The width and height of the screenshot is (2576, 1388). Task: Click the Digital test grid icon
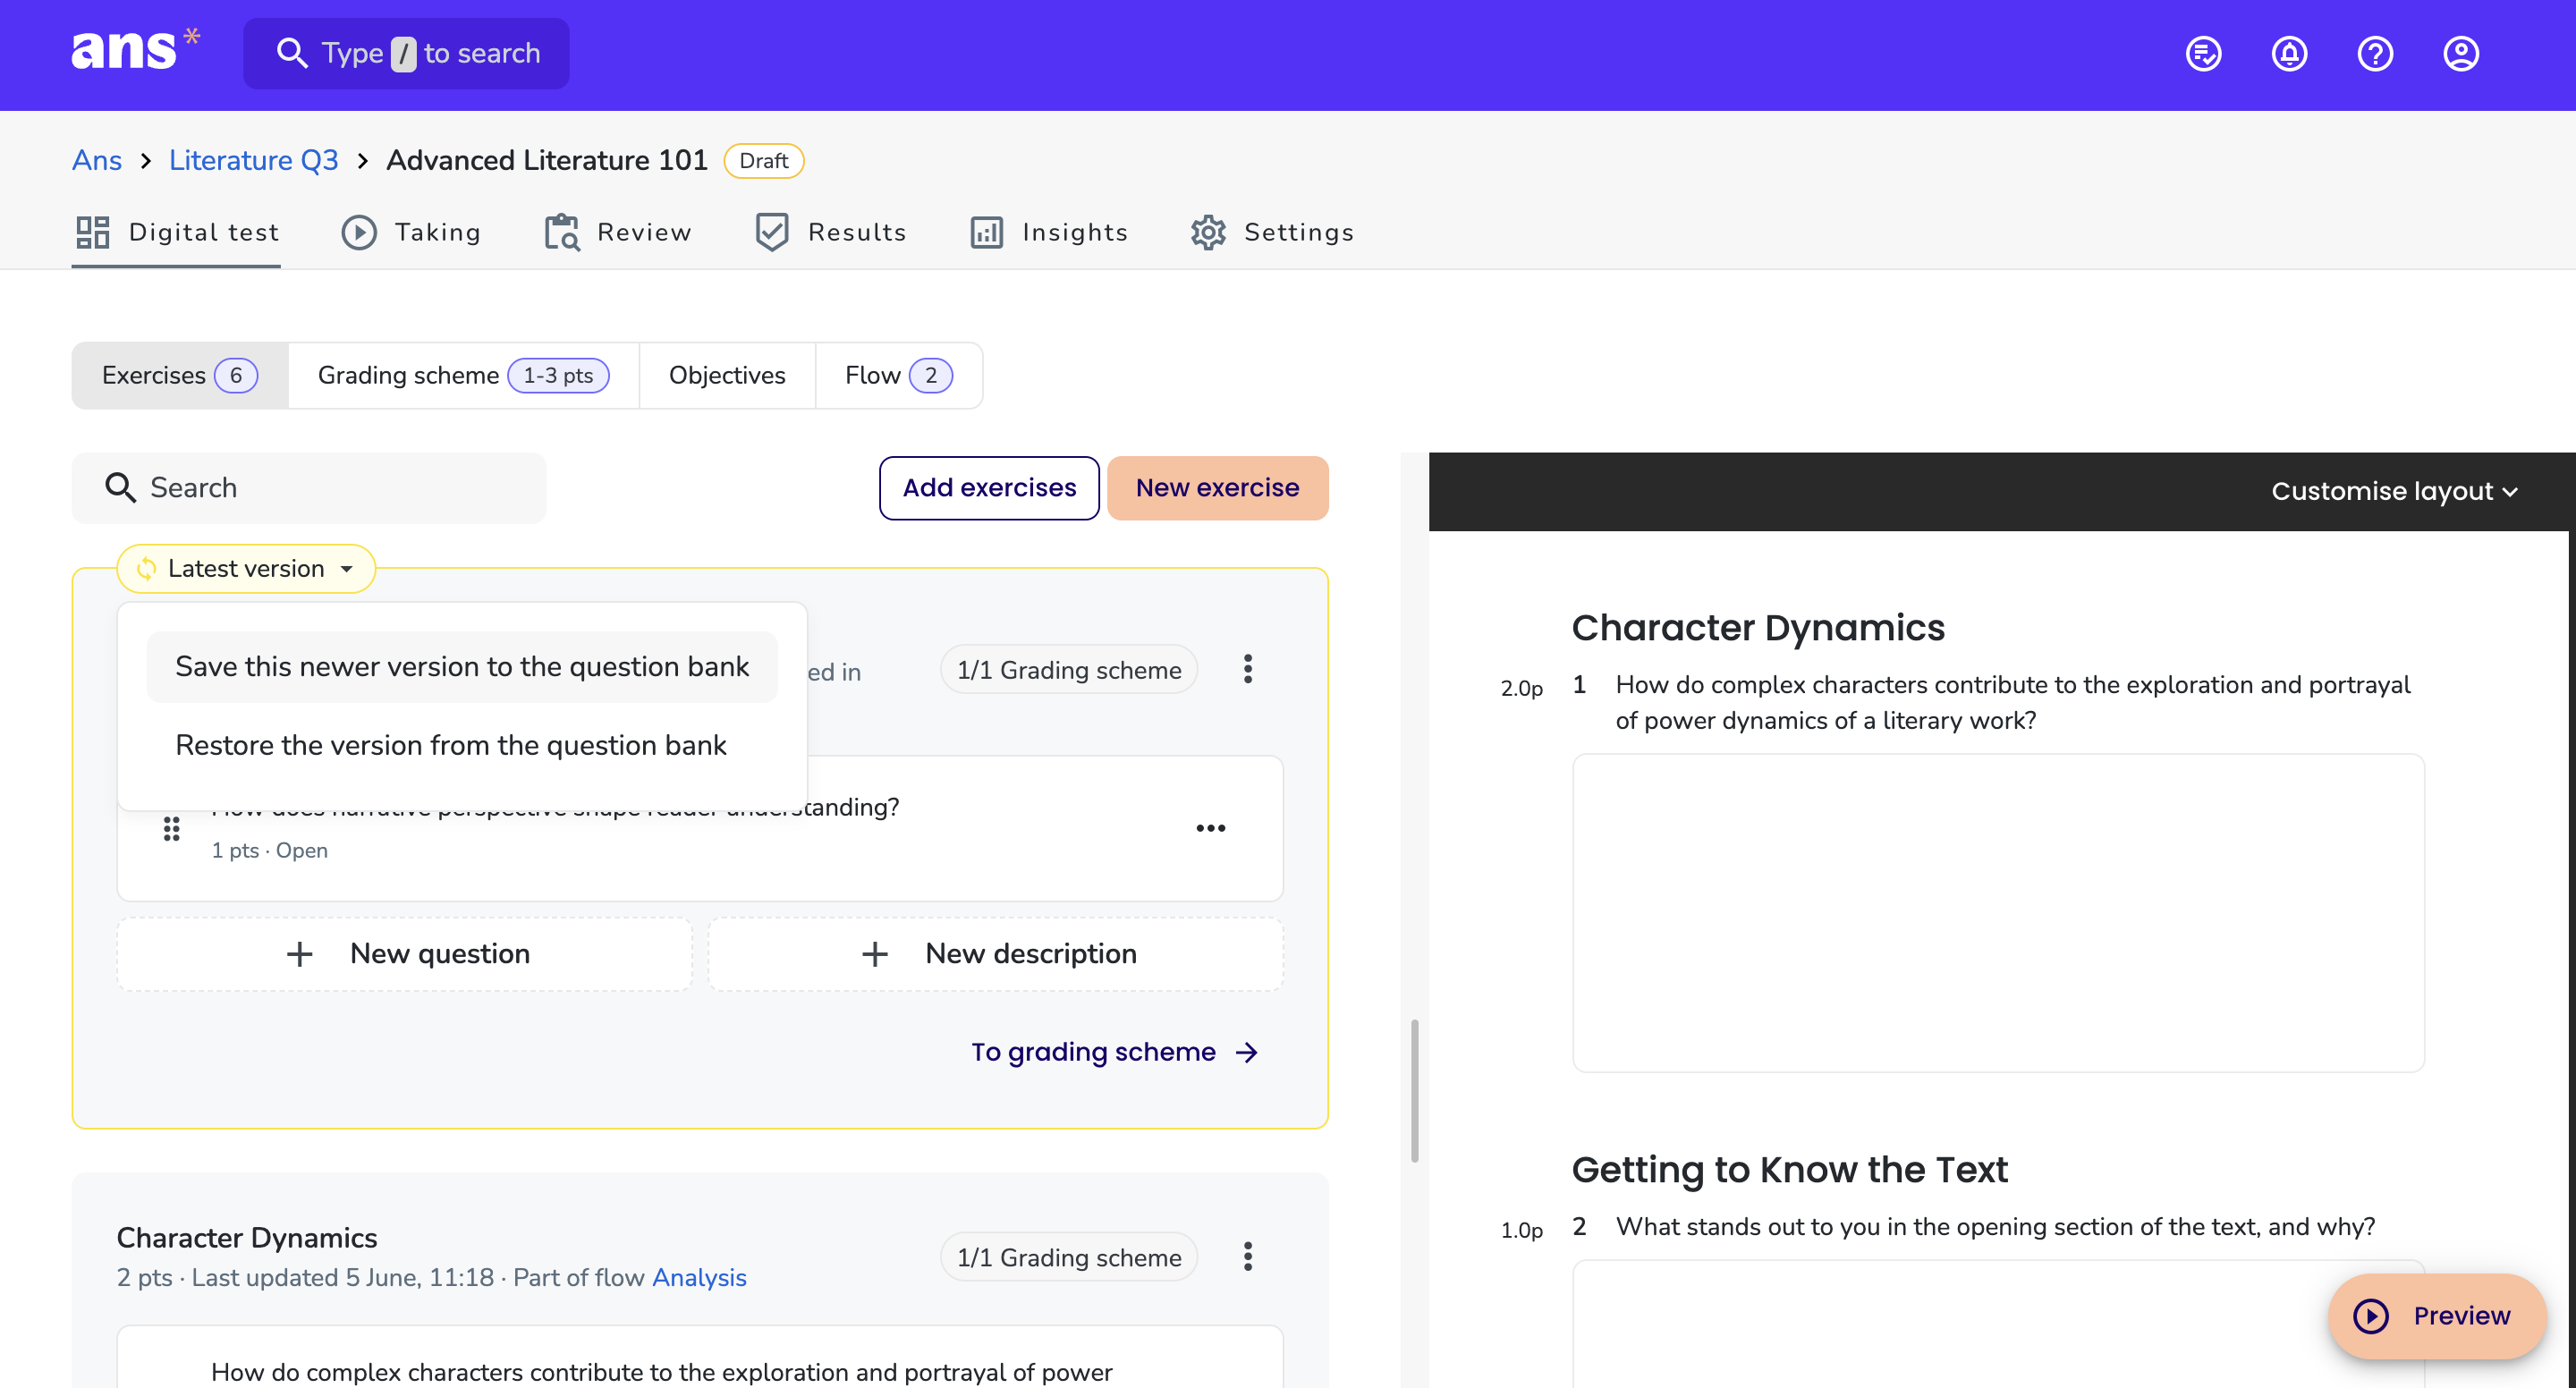click(x=93, y=232)
